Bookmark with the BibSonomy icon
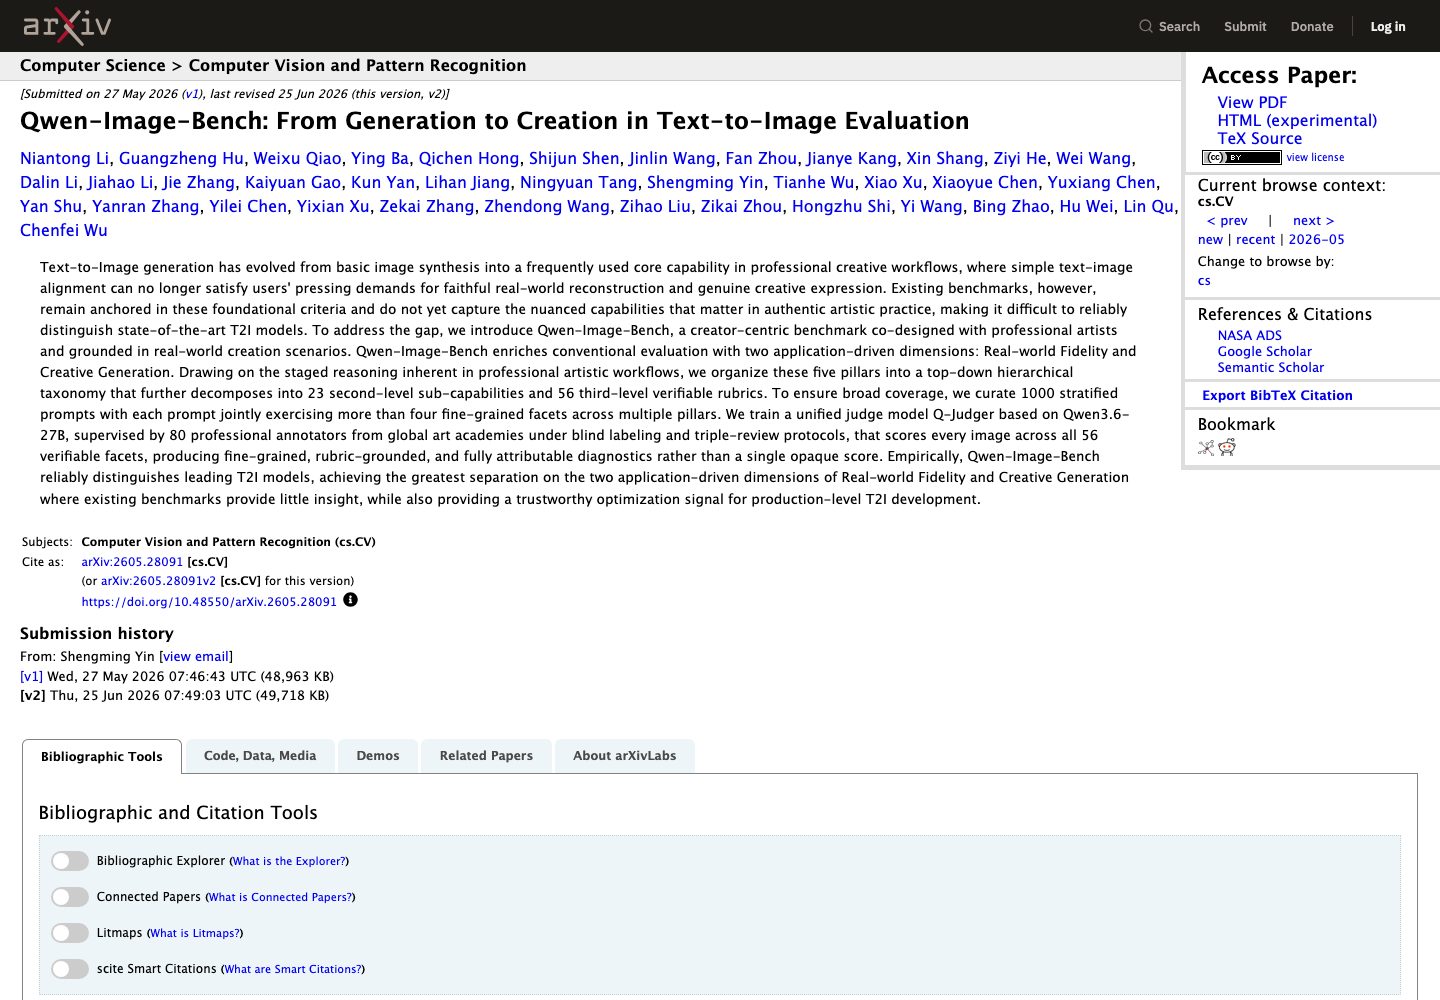This screenshot has height=1000, width=1440. point(1206,448)
